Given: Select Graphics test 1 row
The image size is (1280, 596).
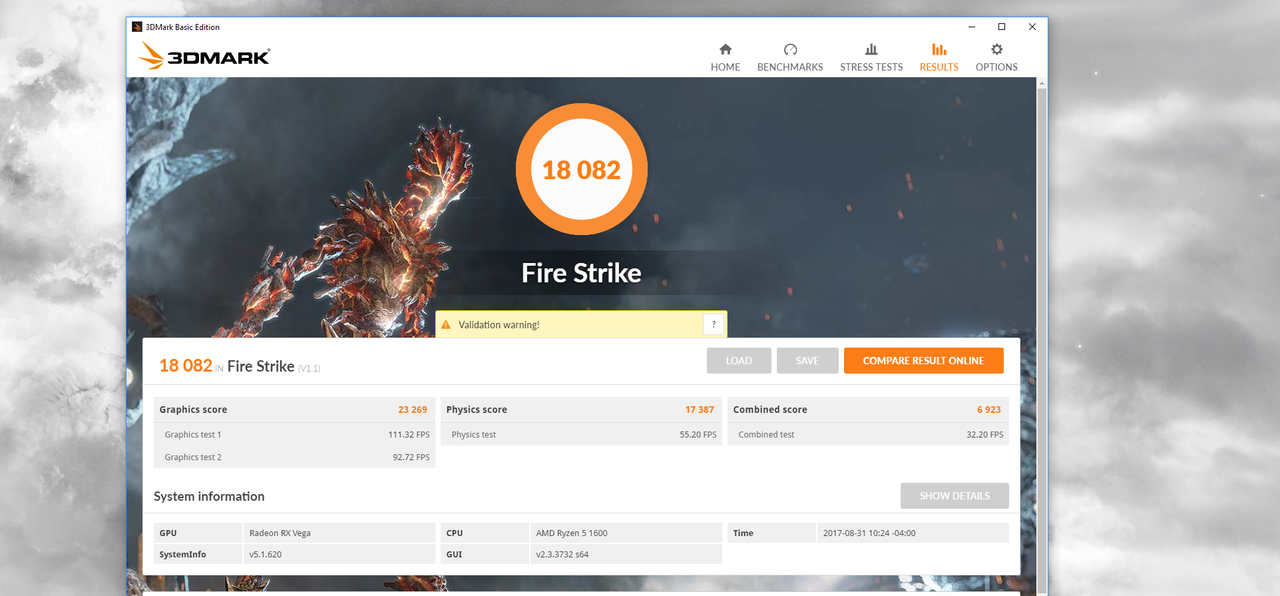Looking at the screenshot, I should coord(296,434).
